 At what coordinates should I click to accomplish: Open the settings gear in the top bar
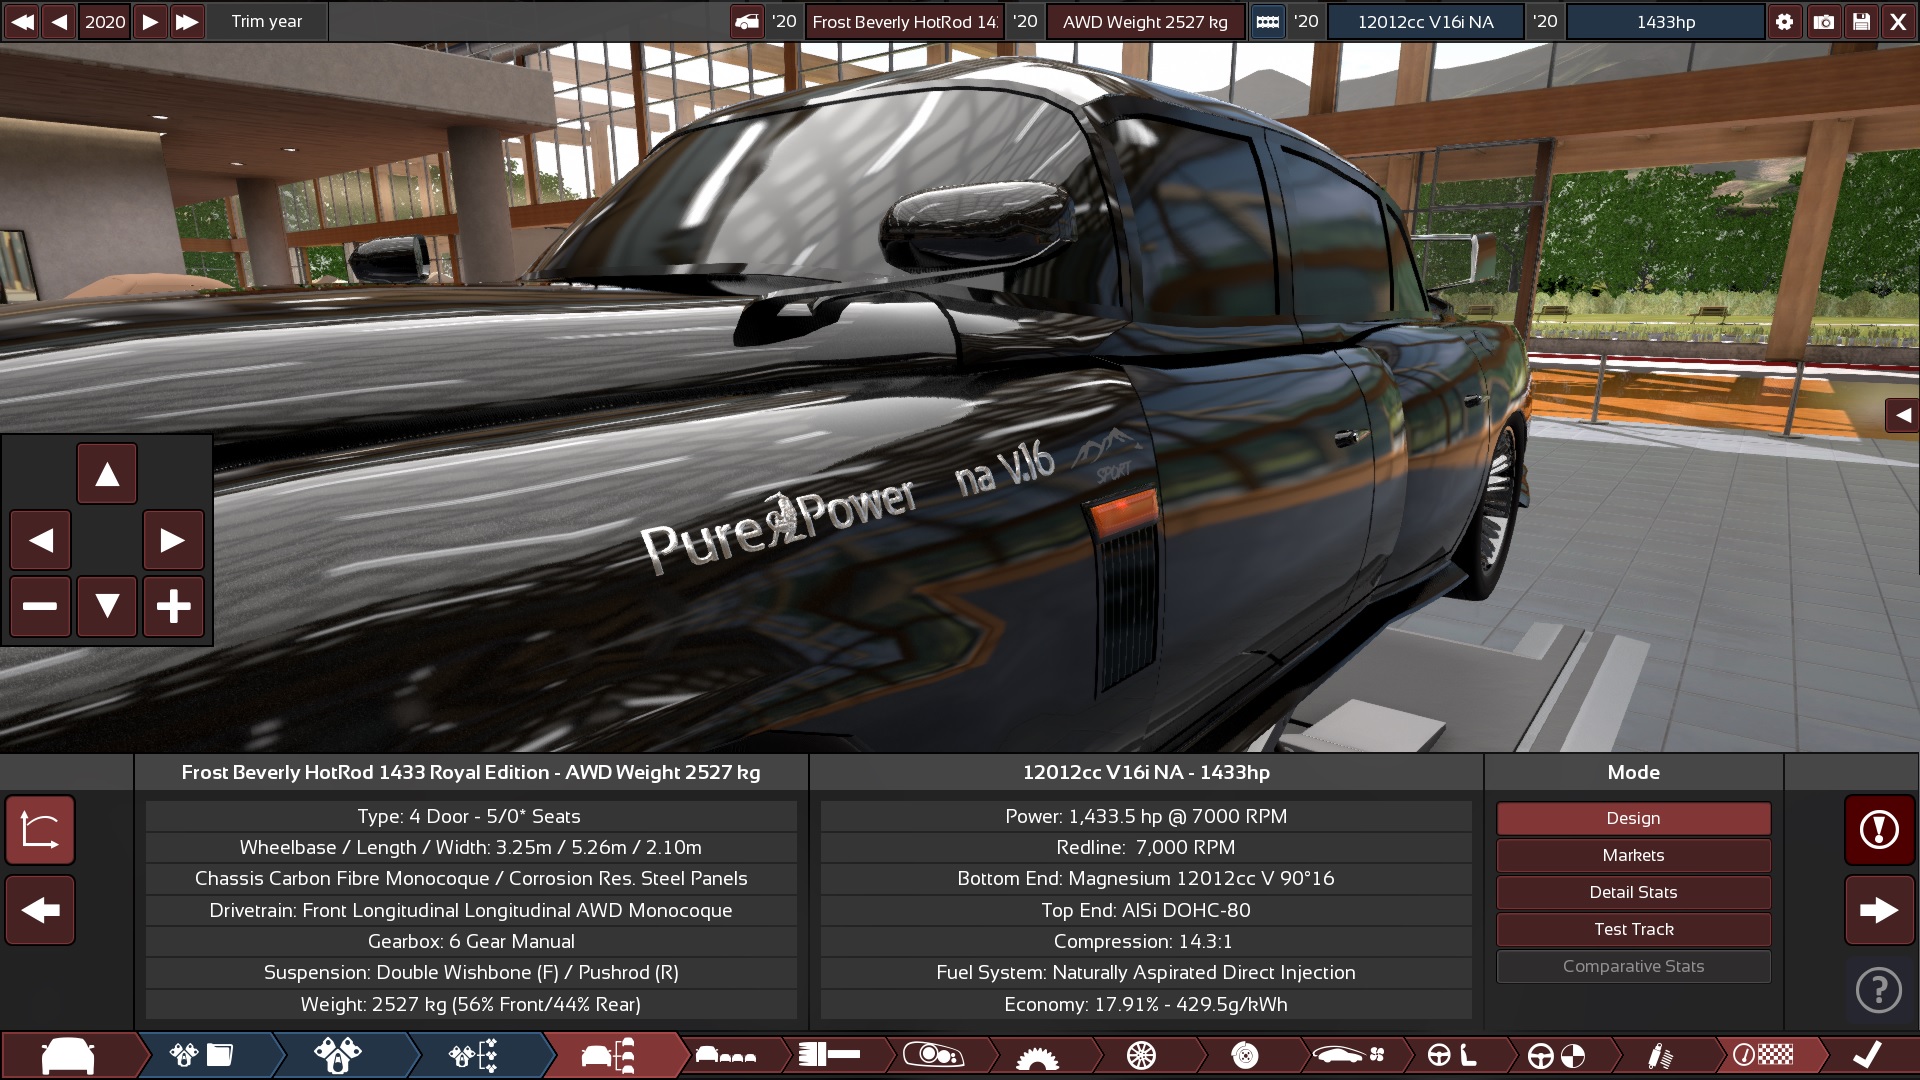[x=1786, y=21]
